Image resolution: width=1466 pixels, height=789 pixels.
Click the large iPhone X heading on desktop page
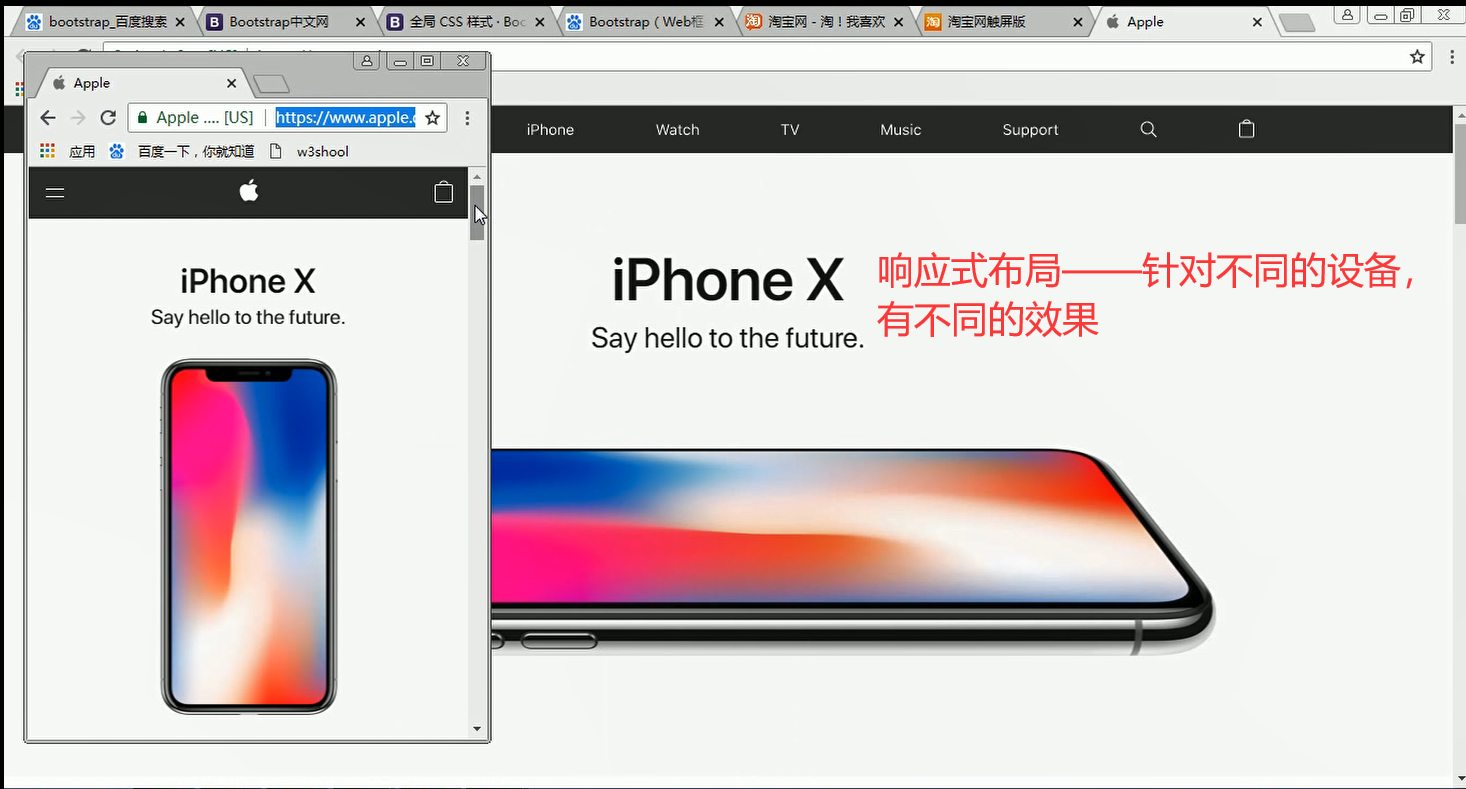click(x=728, y=280)
